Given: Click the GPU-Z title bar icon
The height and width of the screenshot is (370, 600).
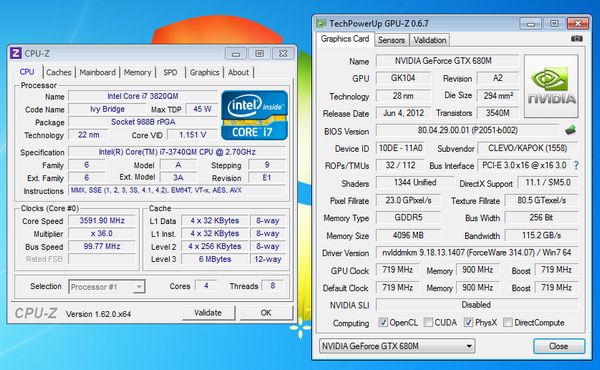Looking at the screenshot, I should click(321, 23).
